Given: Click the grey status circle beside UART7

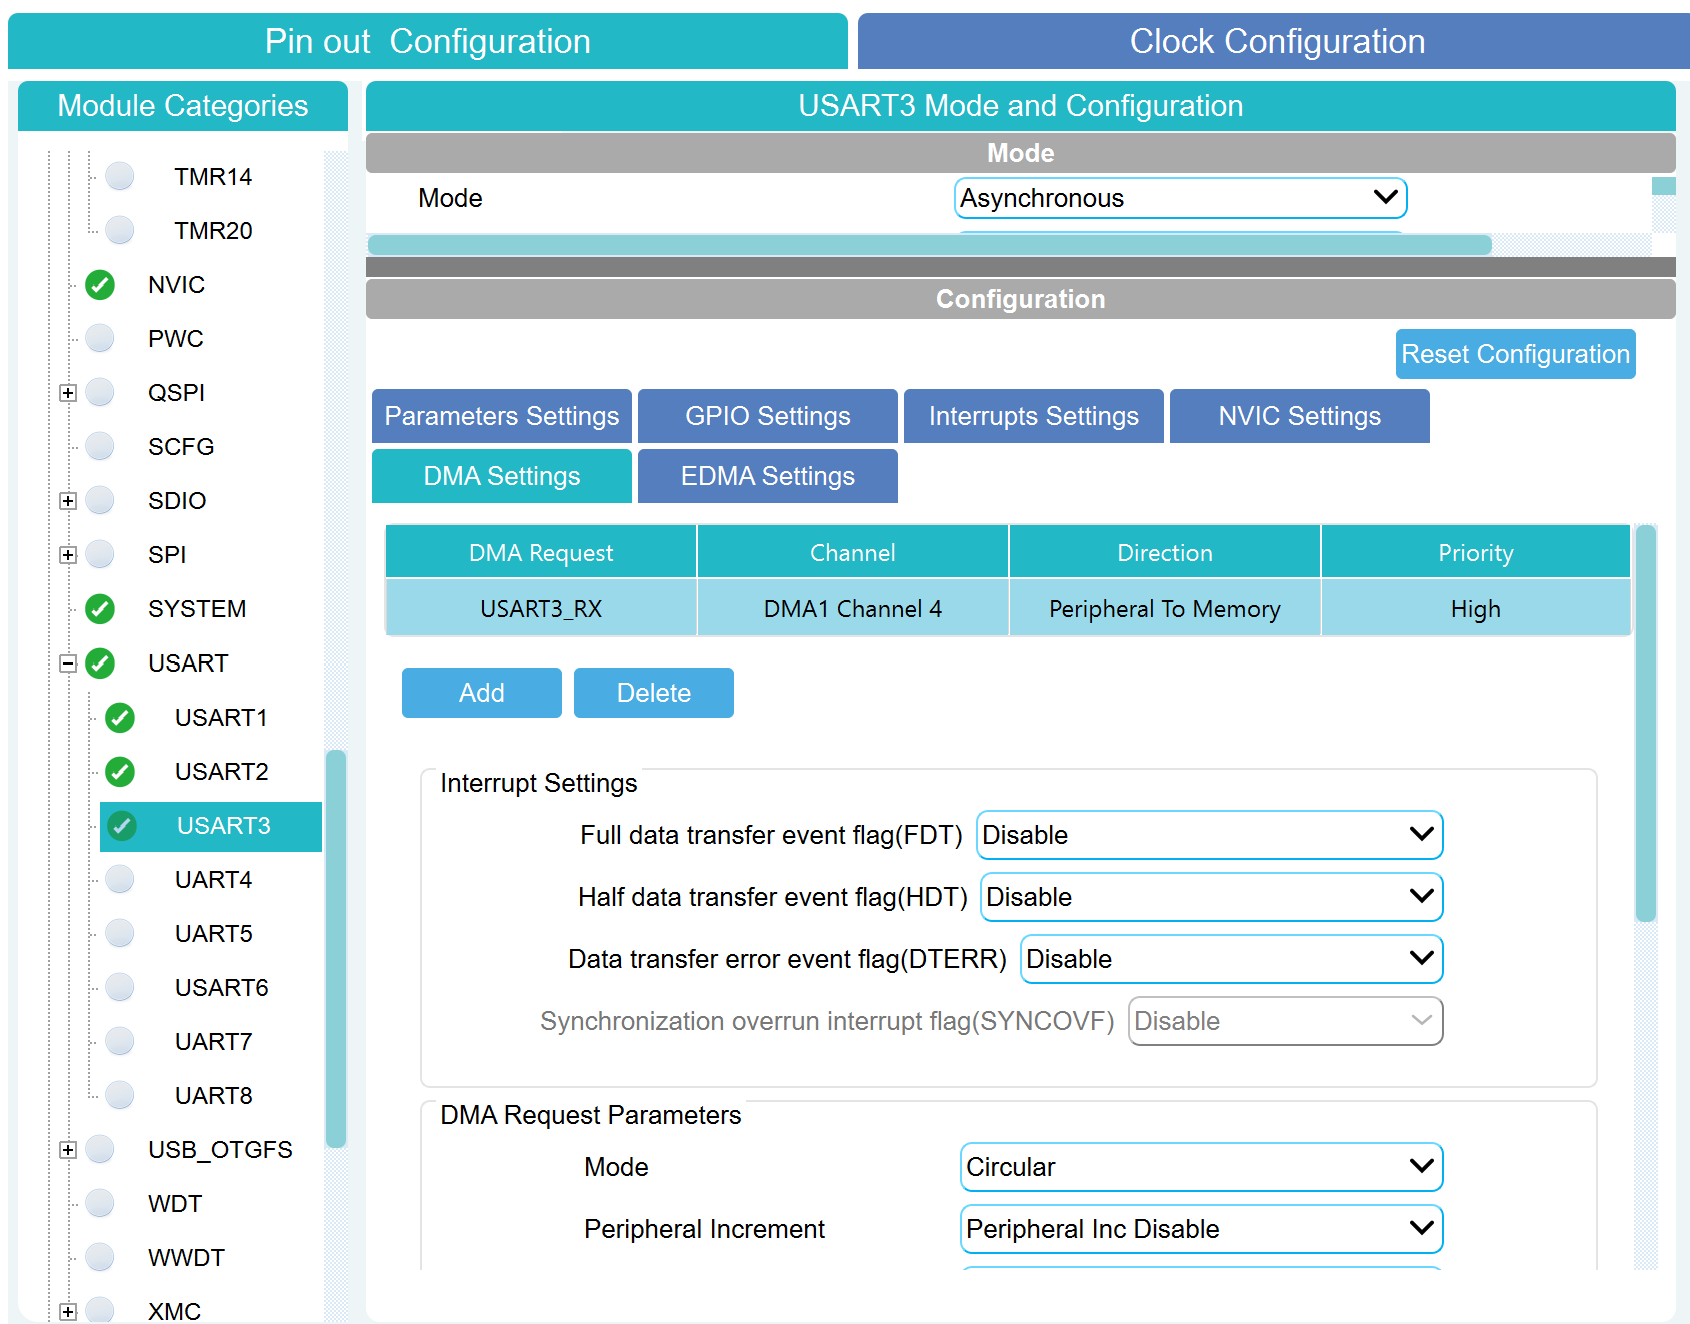Looking at the screenshot, I should (120, 1042).
